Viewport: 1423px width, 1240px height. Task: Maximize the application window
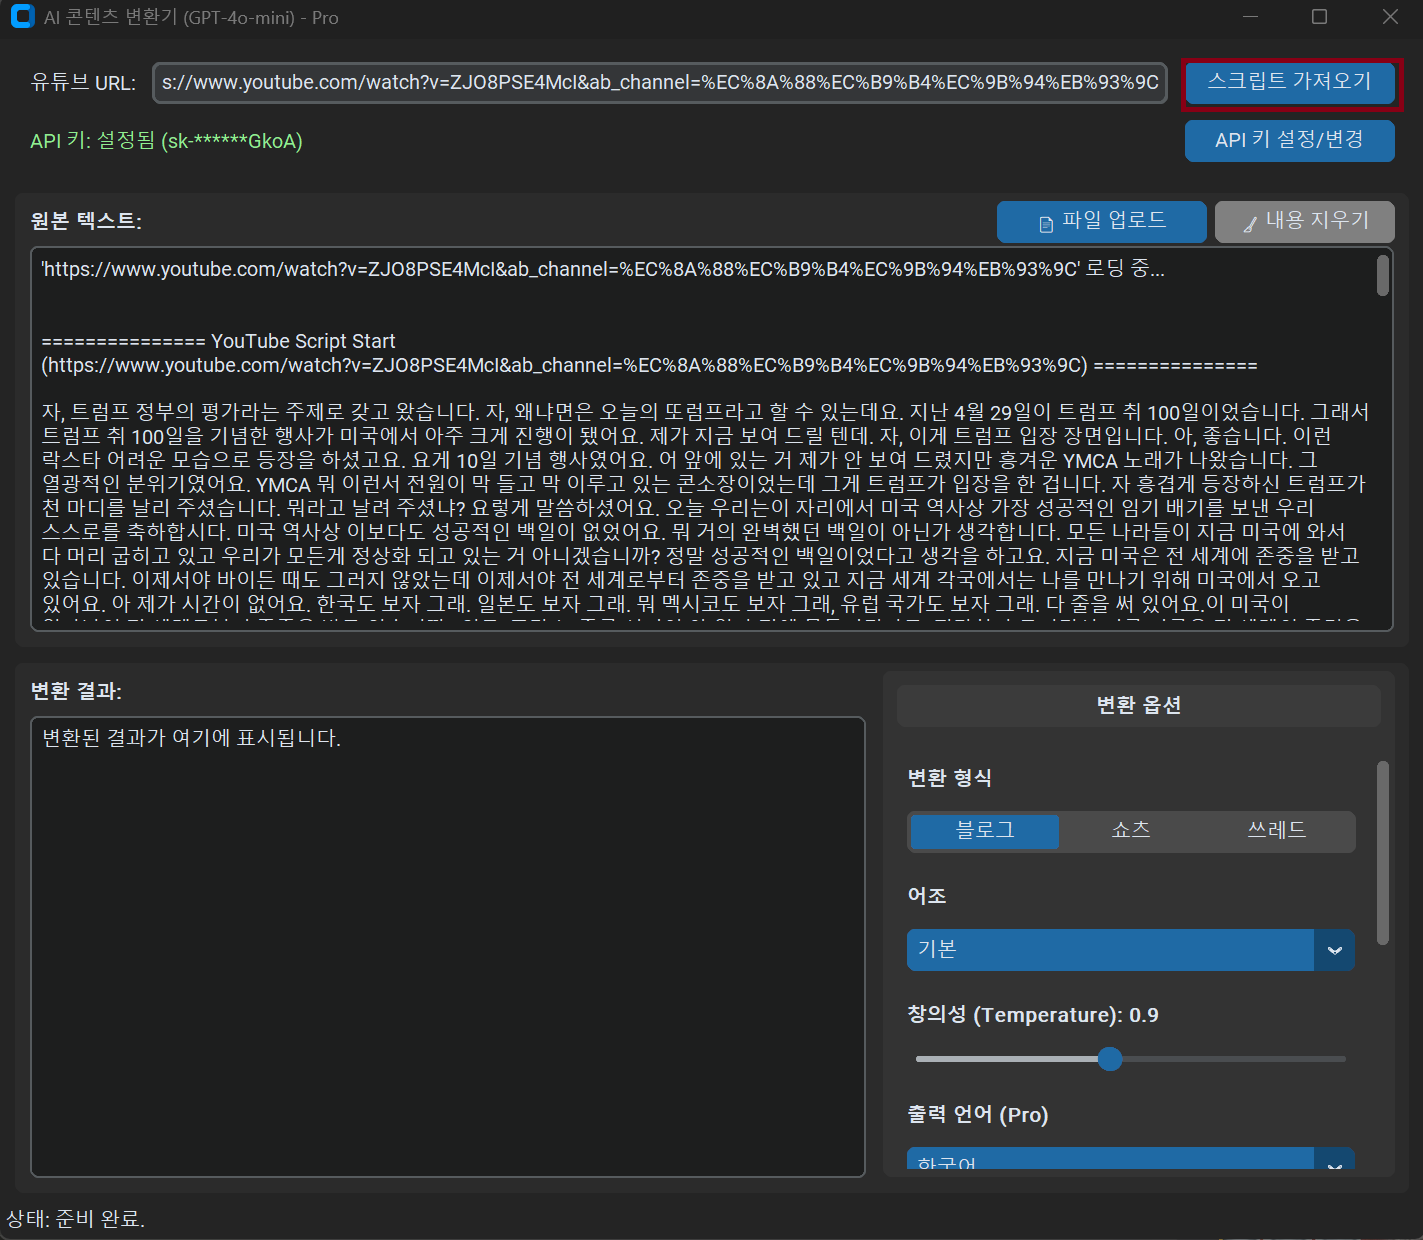pos(1319,17)
